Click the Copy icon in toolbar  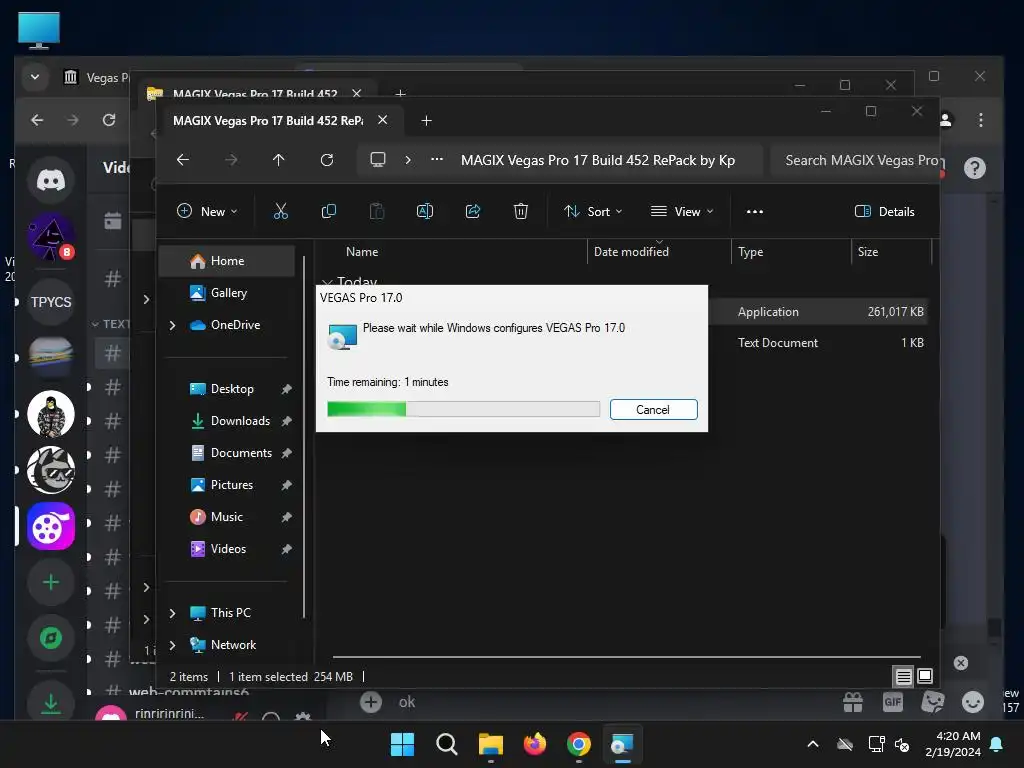click(x=328, y=211)
